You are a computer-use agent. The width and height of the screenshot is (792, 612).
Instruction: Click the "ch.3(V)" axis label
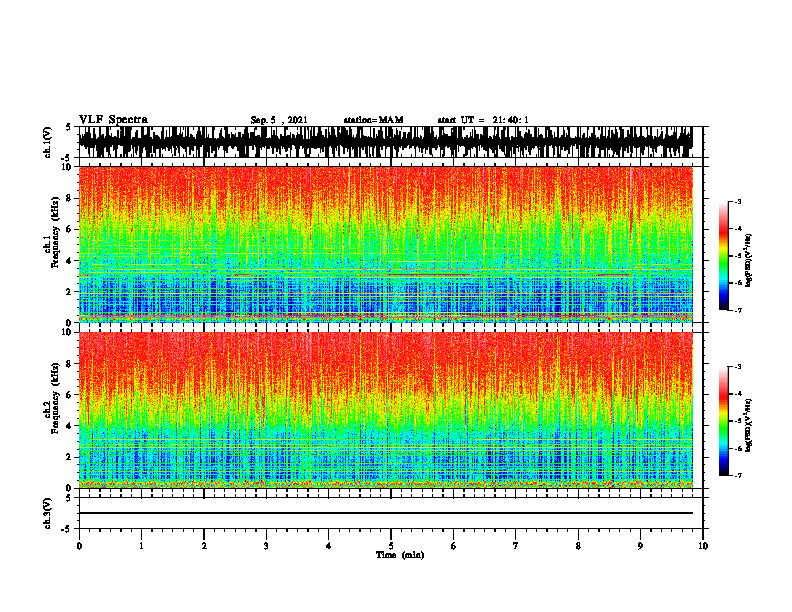[x=48, y=513]
